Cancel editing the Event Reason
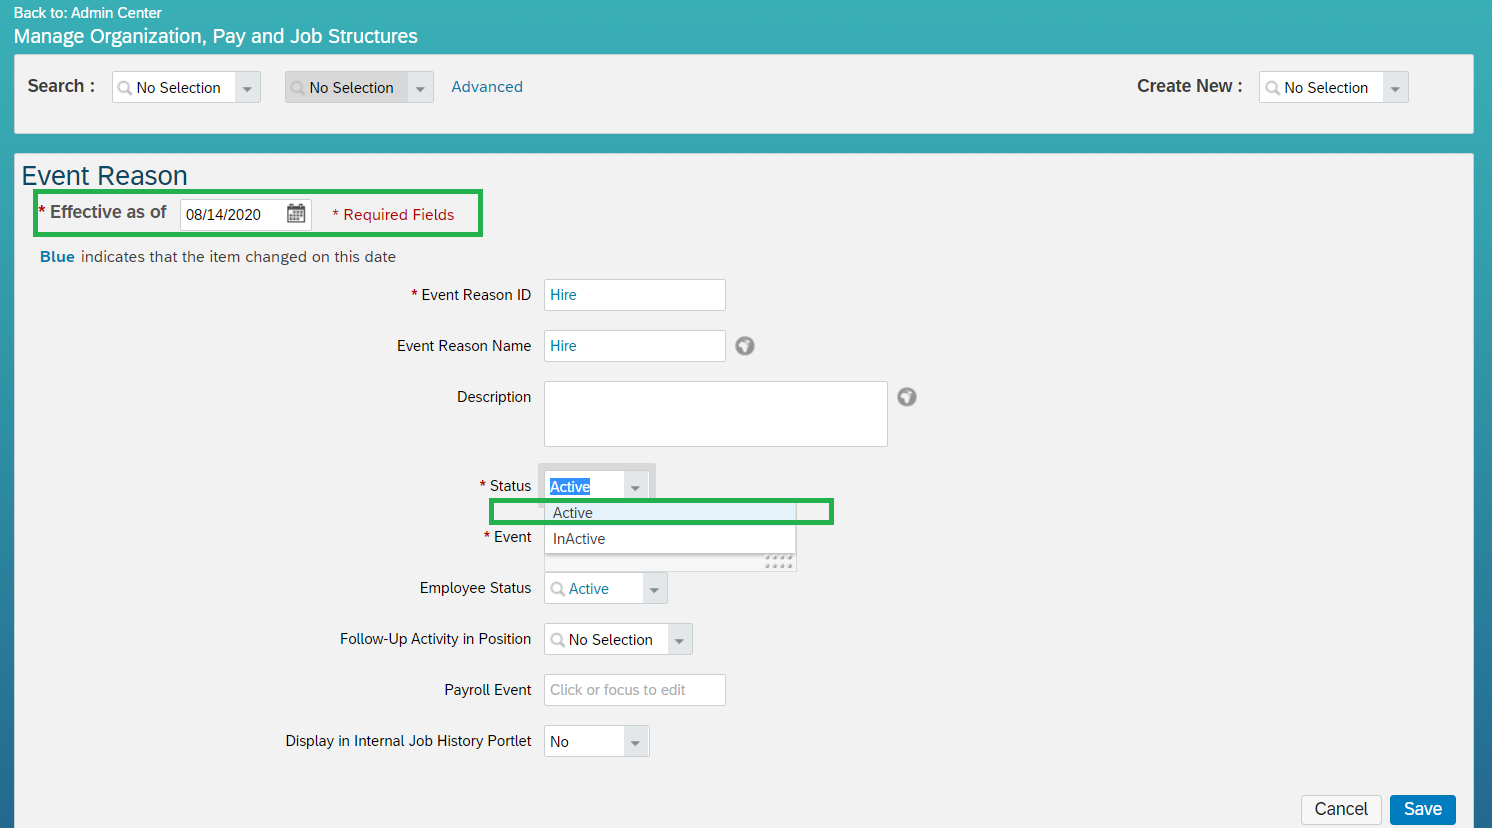The height and width of the screenshot is (828, 1492). pyautogui.click(x=1341, y=809)
